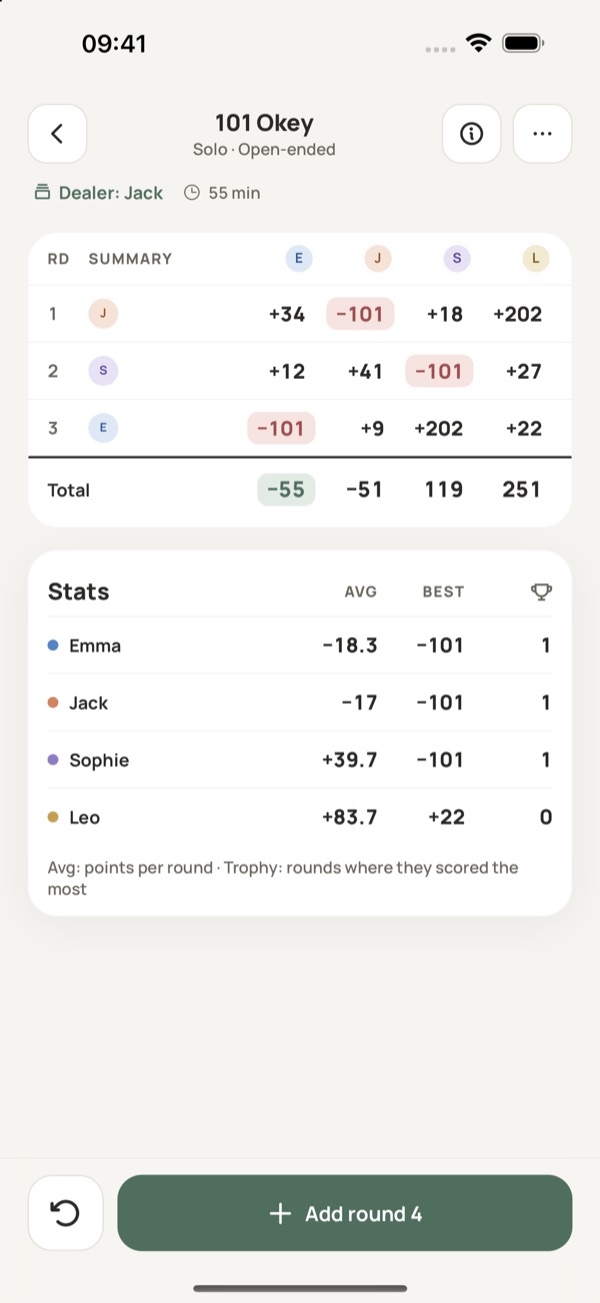600x1303 pixels.
Task: Select the L player header avatar
Action: point(536,259)
